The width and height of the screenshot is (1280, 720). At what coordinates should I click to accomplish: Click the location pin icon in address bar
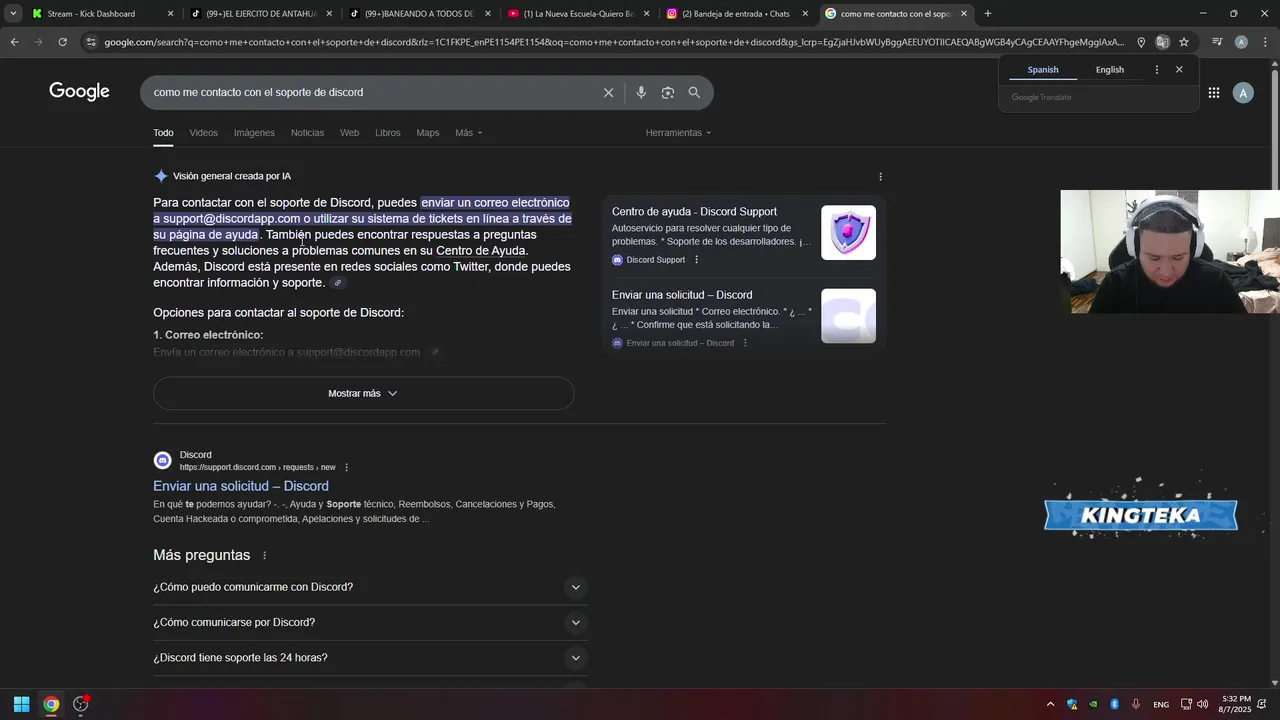(1141, 42)
